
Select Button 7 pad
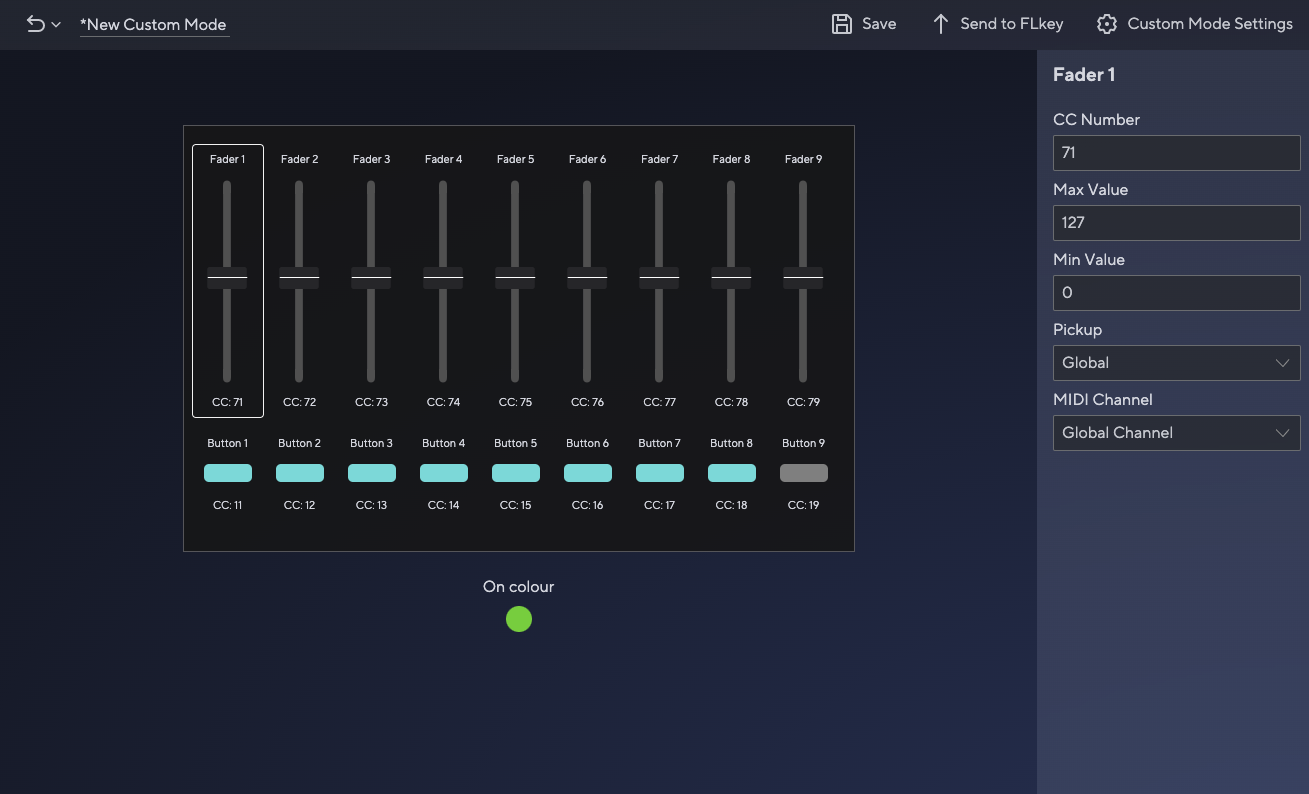pyautogui.click(x=660, y=473)
